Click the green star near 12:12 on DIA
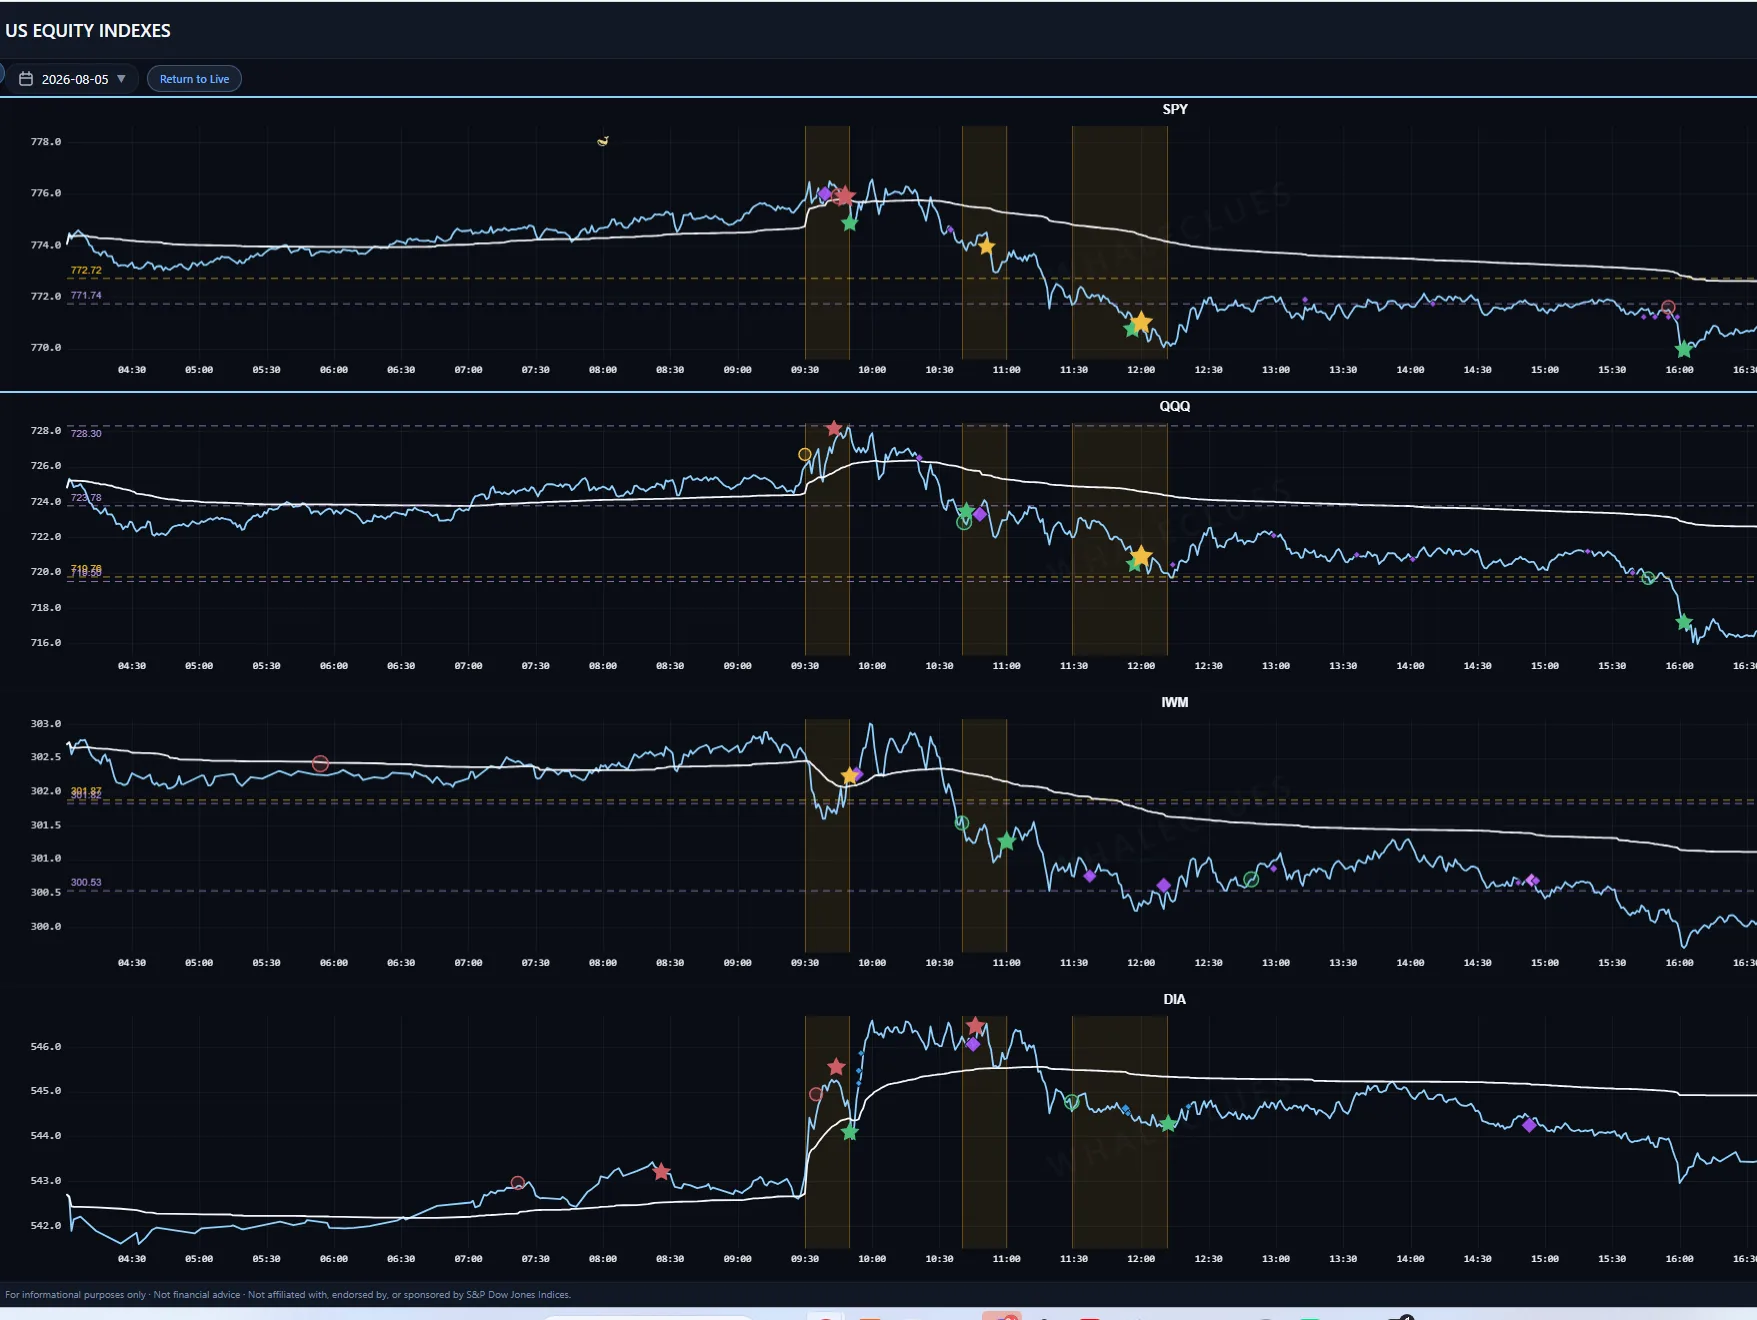 [1168, 1124]
